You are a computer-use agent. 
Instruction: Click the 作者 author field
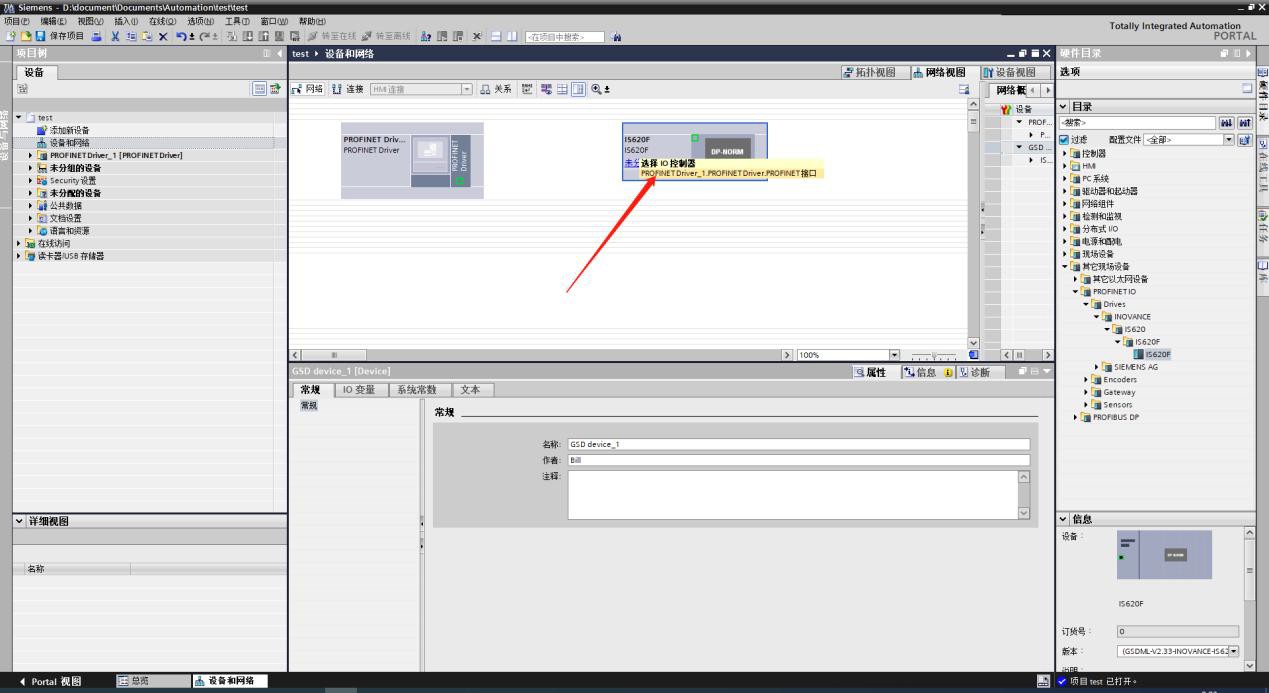pyautogui.click(x=798, y=460)
